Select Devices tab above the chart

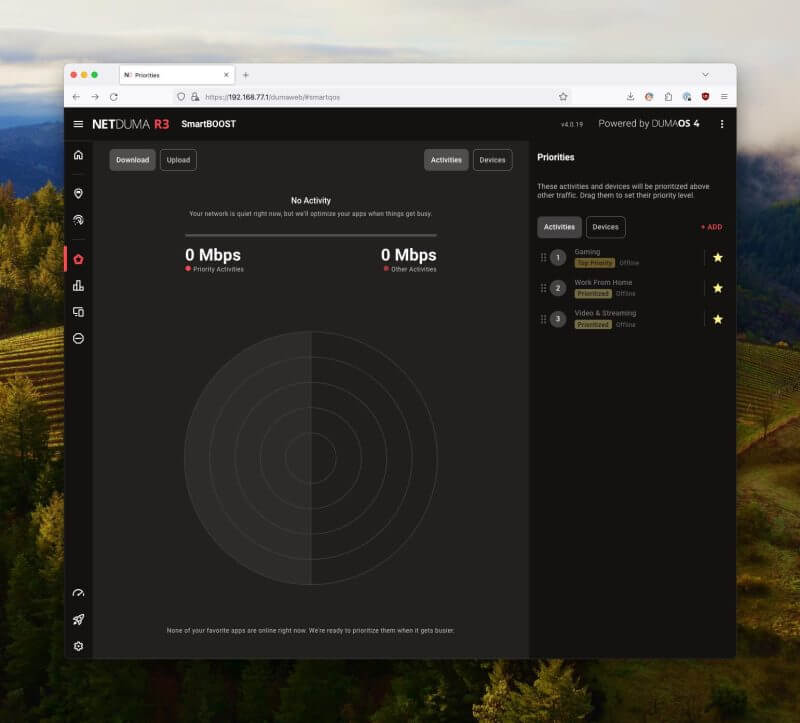[x=492, y=160]
